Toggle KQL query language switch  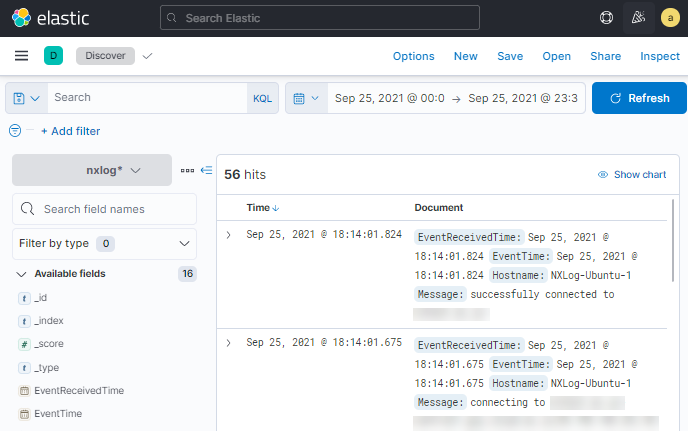(262, 98)
